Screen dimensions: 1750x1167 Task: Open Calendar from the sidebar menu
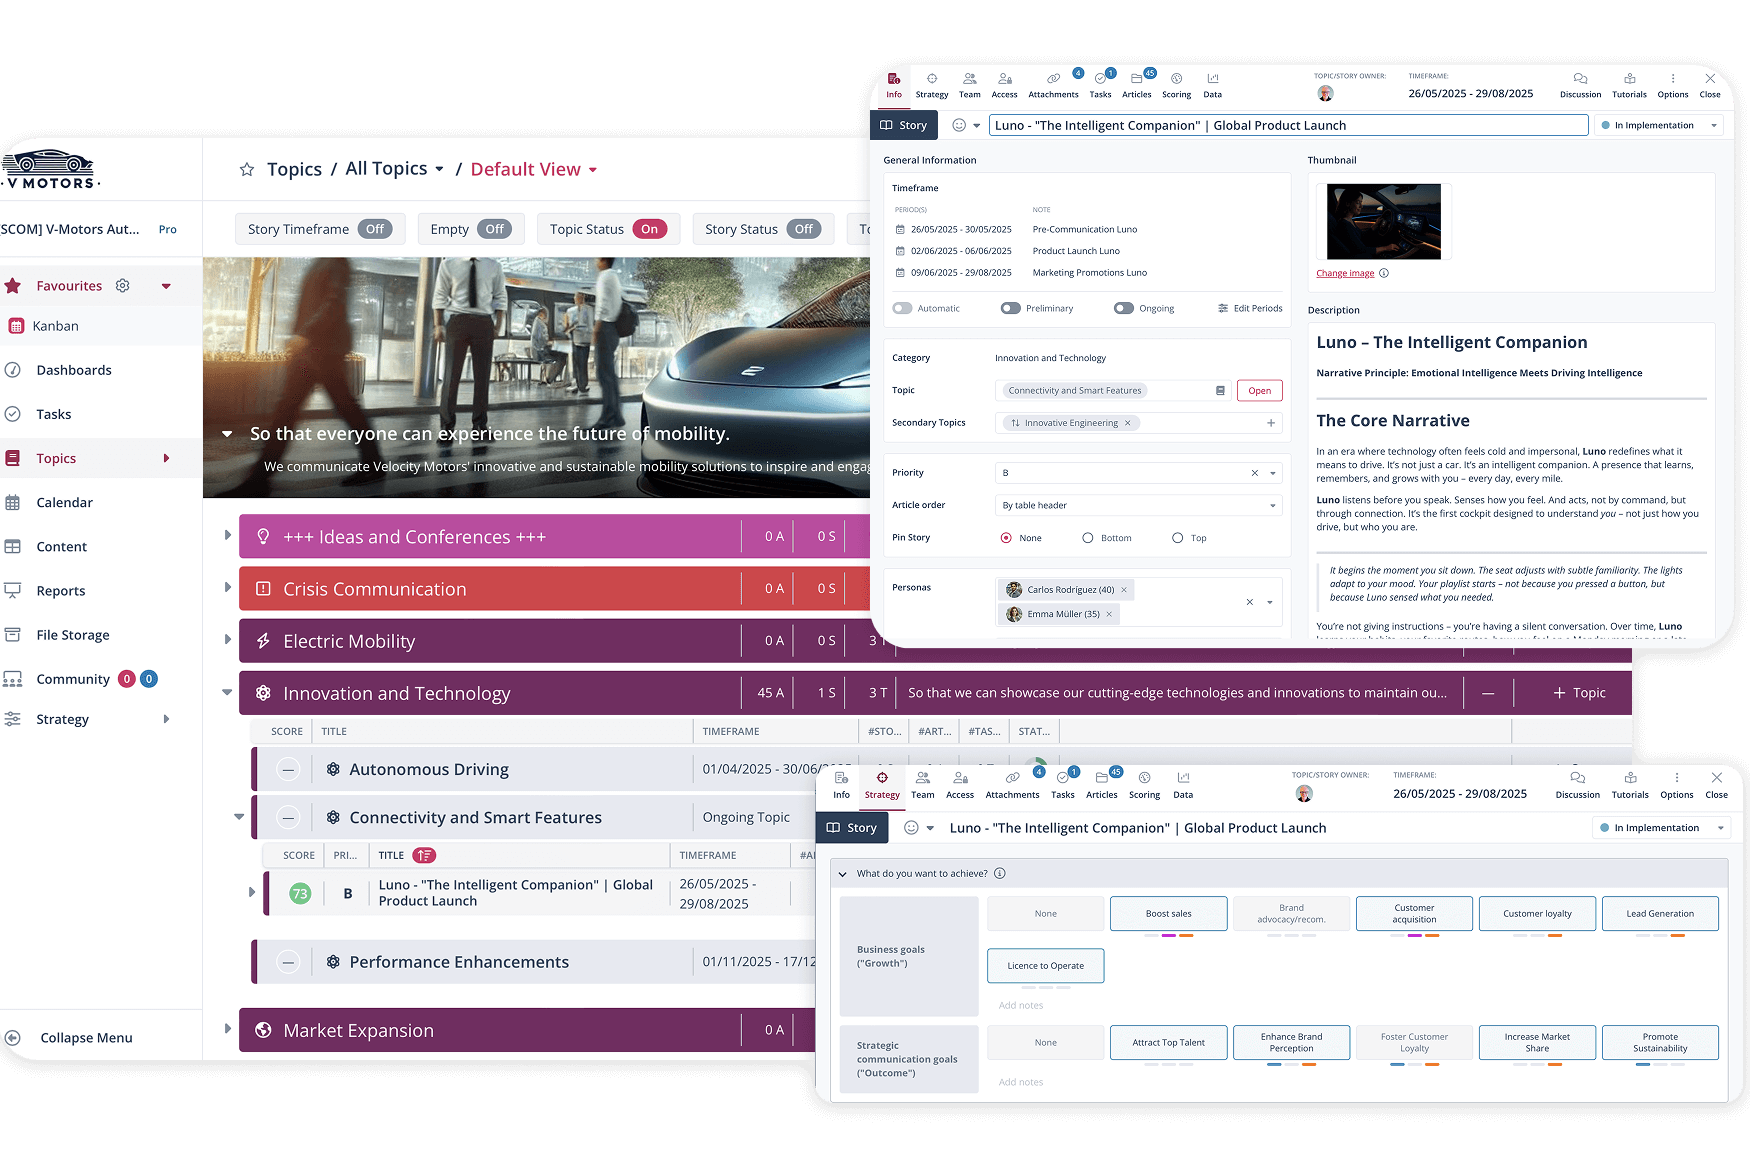coord(64,502)
